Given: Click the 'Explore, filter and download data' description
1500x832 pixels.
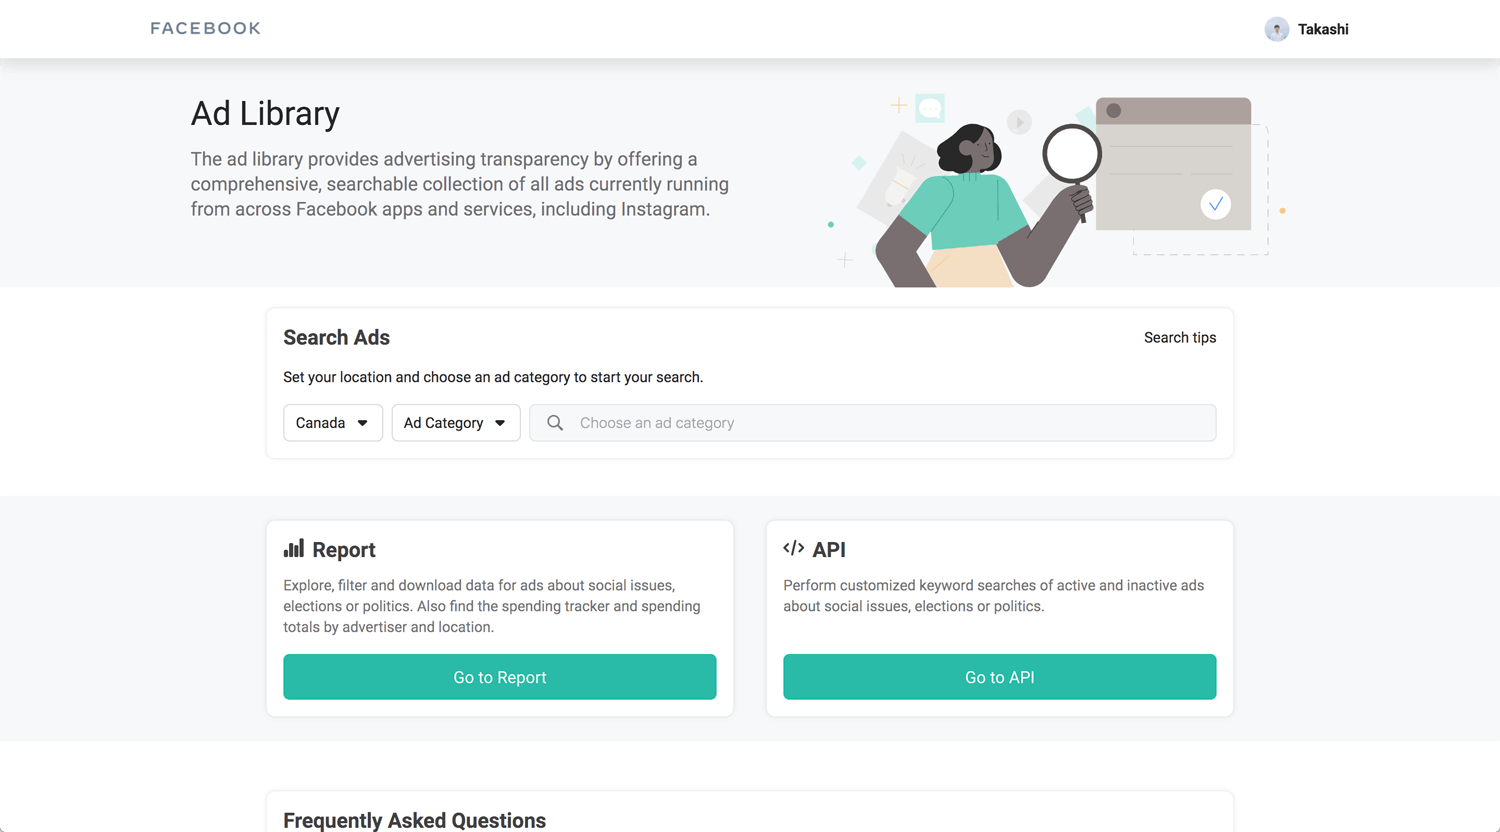Looking at the screenshot, I should (x=492, y=606).
